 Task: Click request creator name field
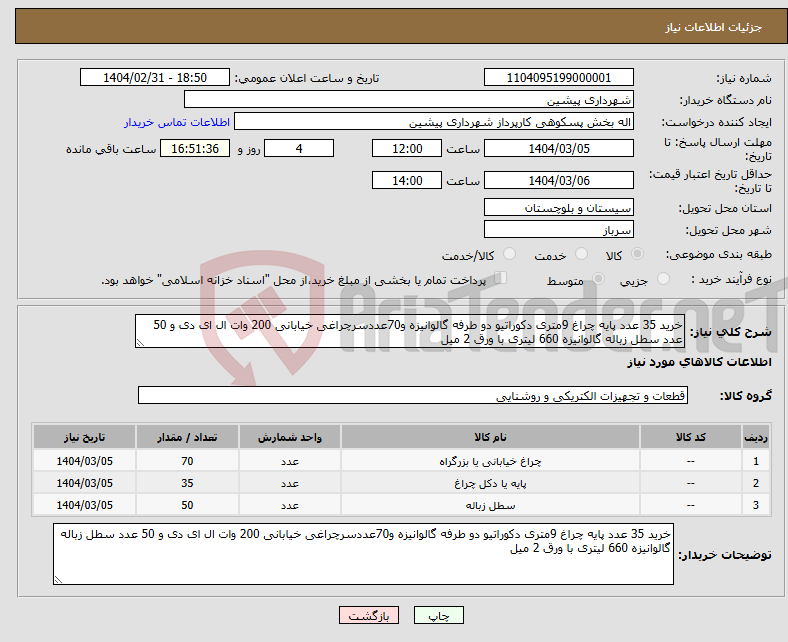pos(434,122)
